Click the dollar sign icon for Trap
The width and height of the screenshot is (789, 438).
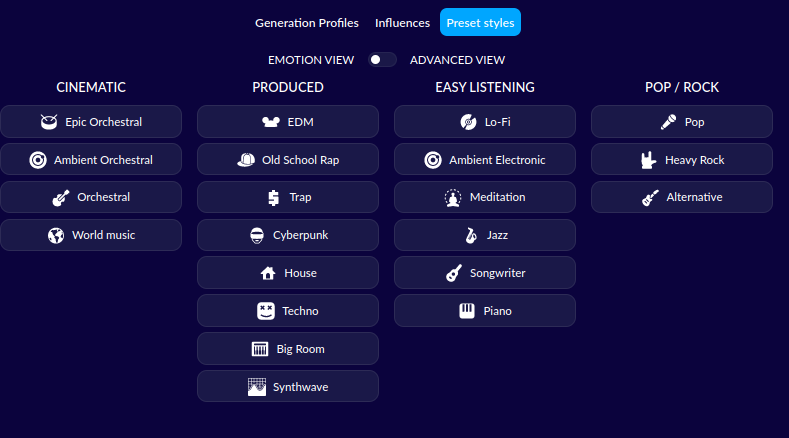click(x=273, y=197)
